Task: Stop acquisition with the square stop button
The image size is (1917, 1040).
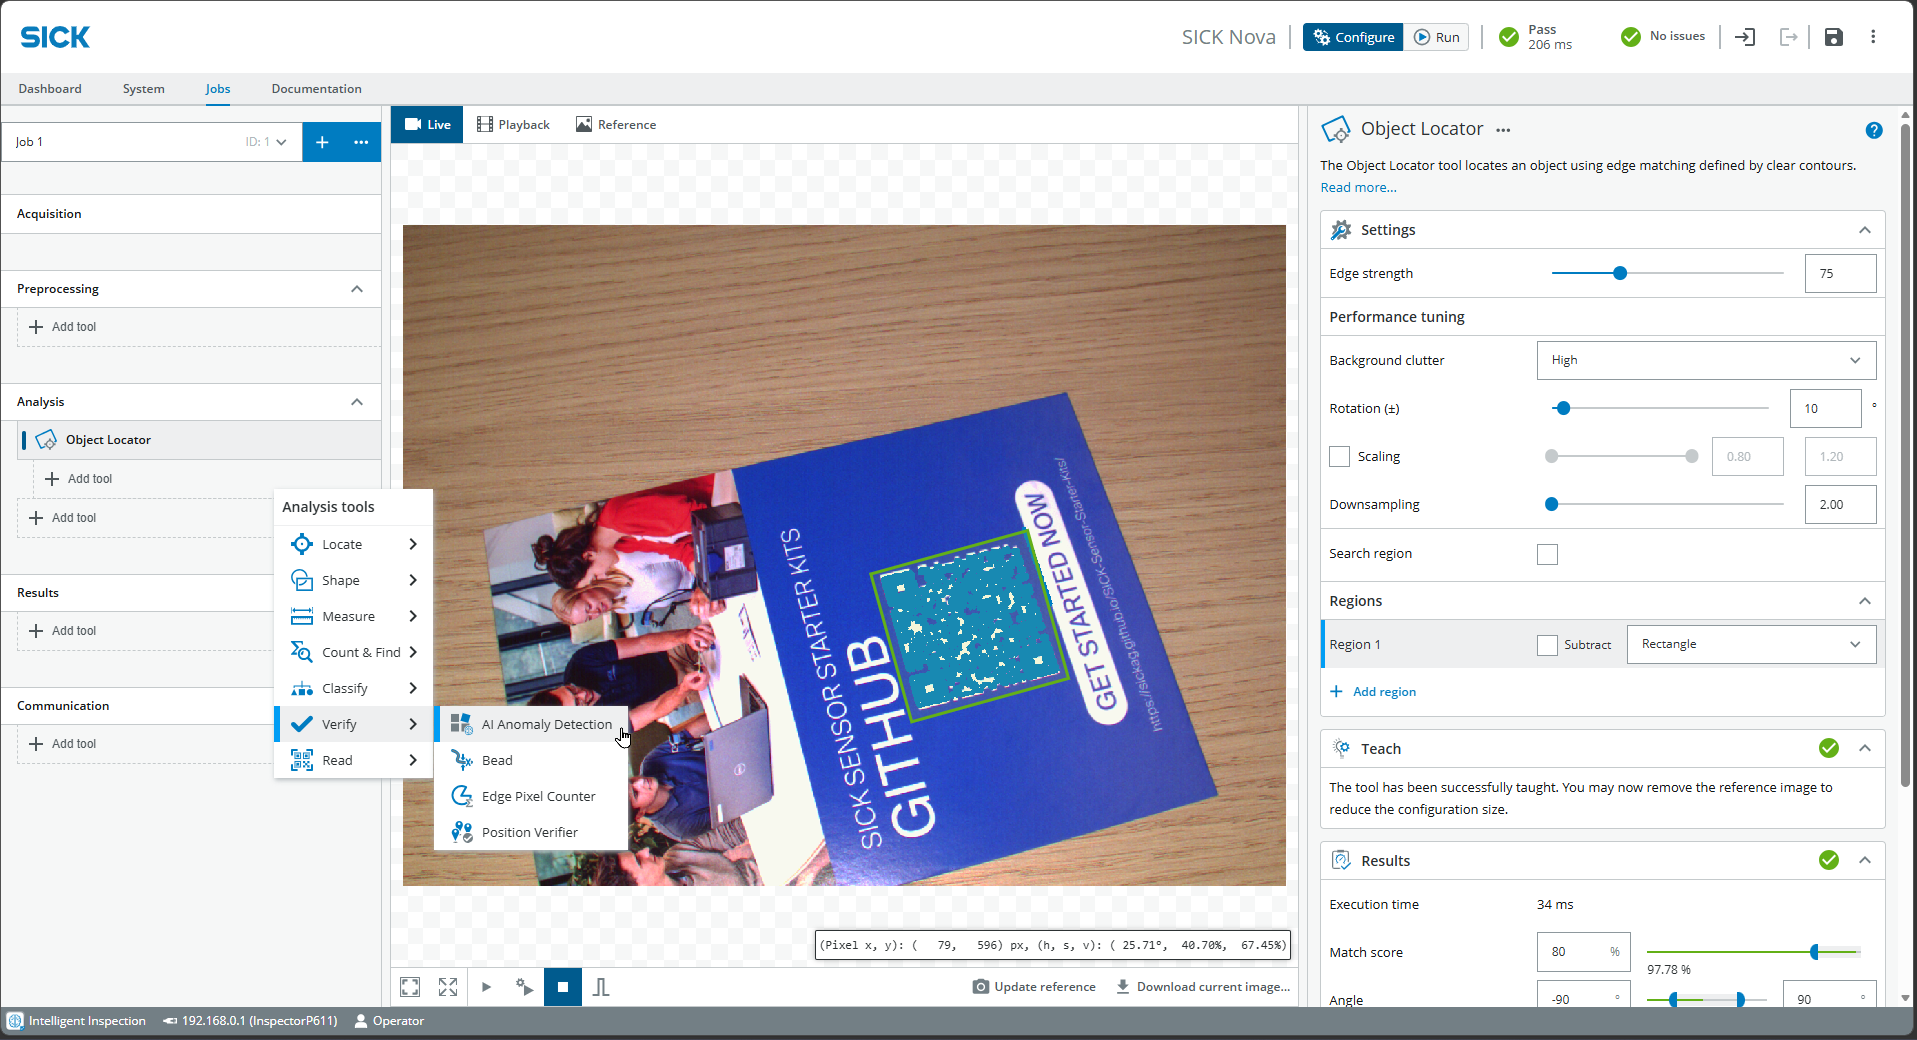Action: [x=563, y=987]
